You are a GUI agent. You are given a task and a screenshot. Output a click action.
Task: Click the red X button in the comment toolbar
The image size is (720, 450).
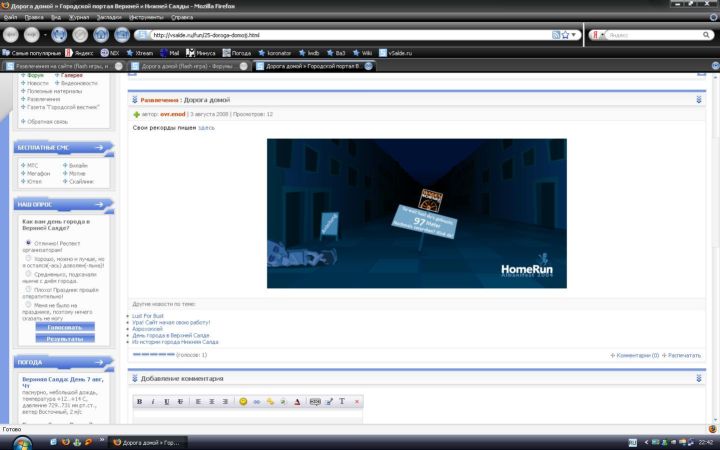(357, 401)
